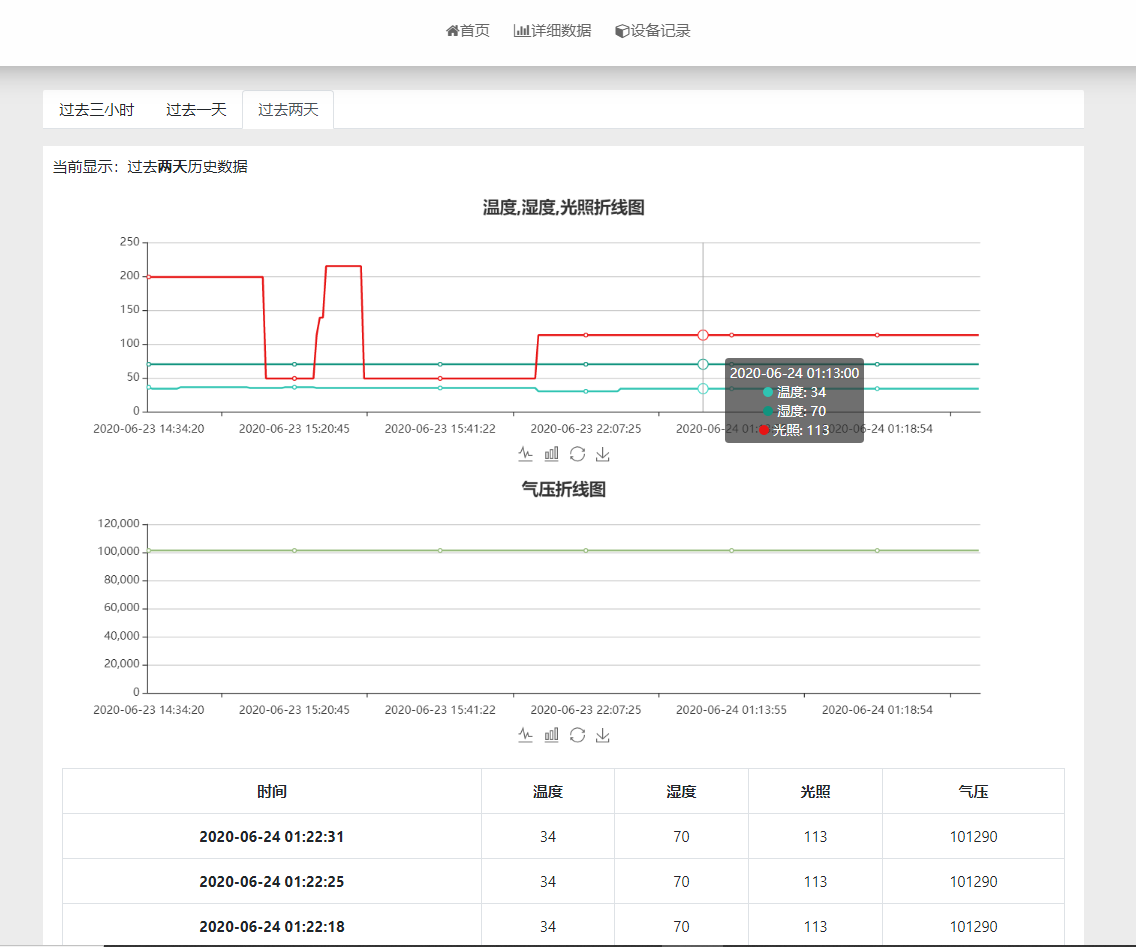Click the 气压 column header
1136x947 pixels.
[973, 791]
